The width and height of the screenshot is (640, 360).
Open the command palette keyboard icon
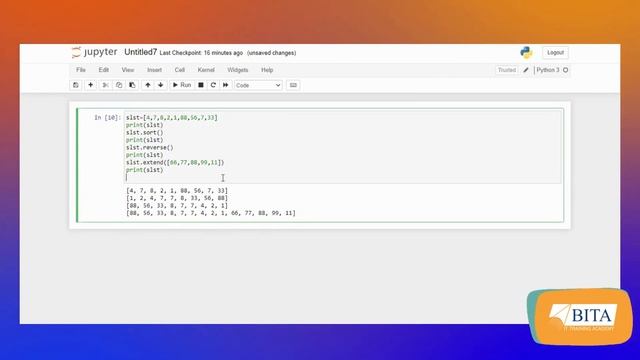[293, 85]
